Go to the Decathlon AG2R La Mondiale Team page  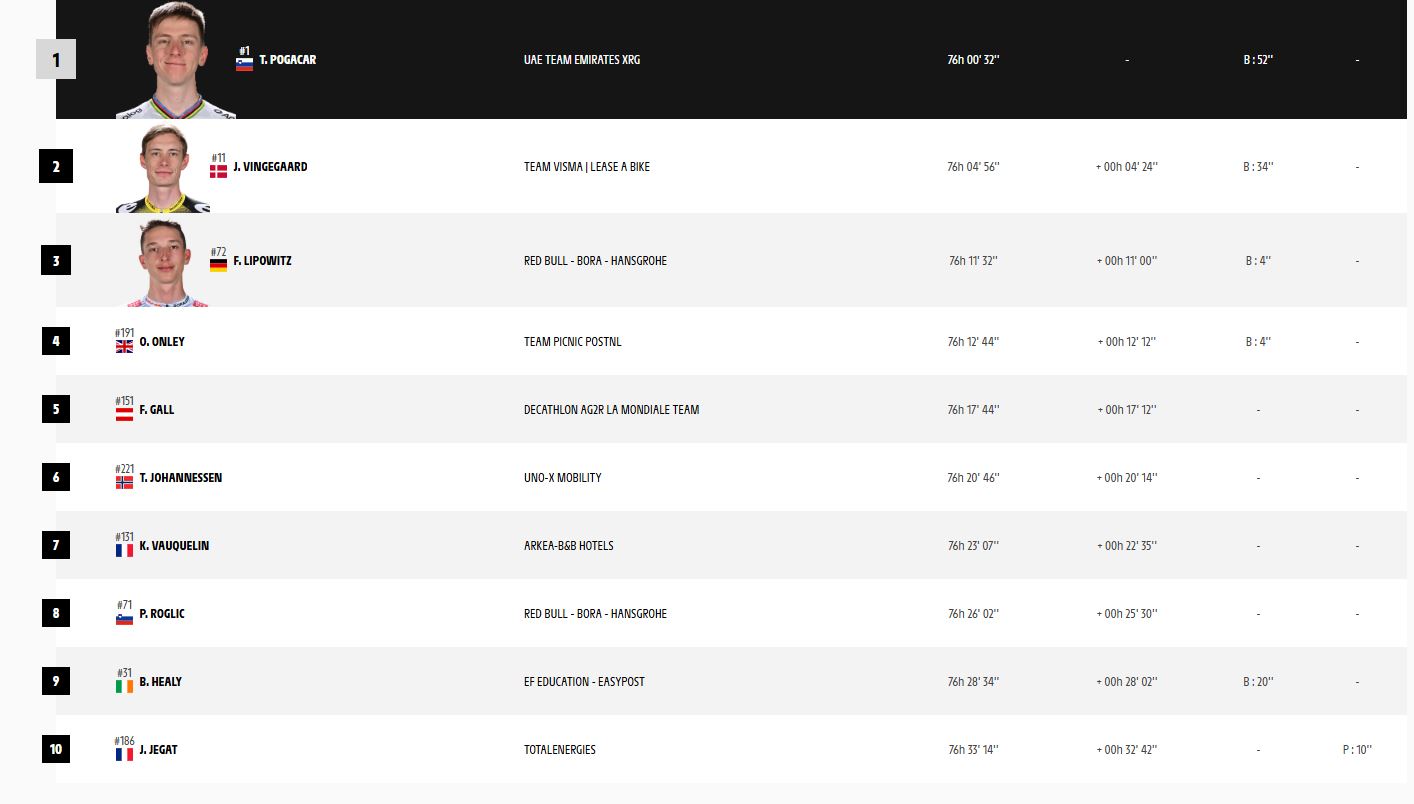[611, 410]
